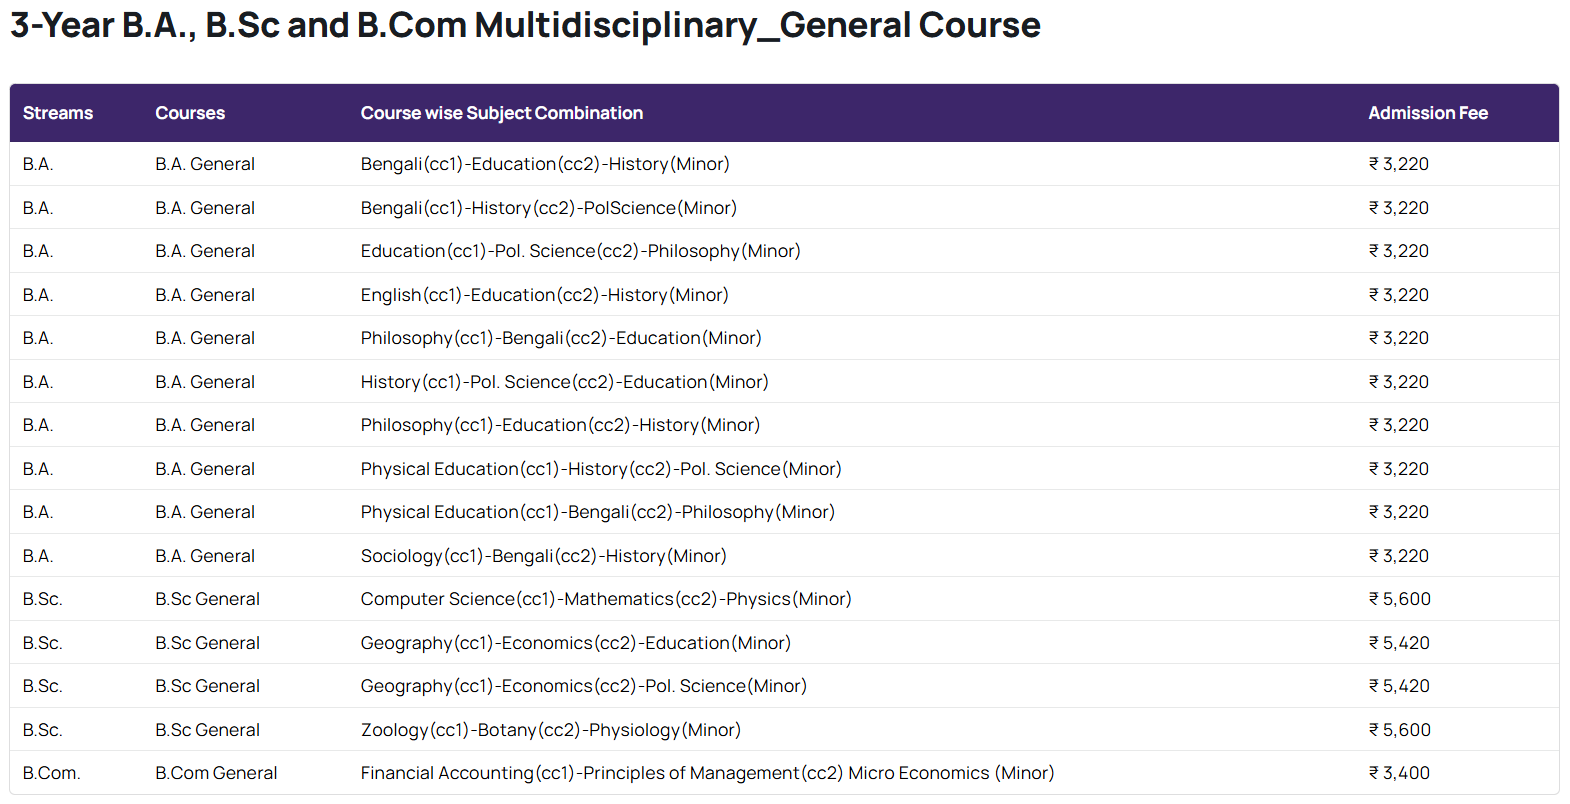1570x804 pixels.
Task: Select the Computer Science-Mathematics-Physics combination
Action: click(x=606, y=599)
